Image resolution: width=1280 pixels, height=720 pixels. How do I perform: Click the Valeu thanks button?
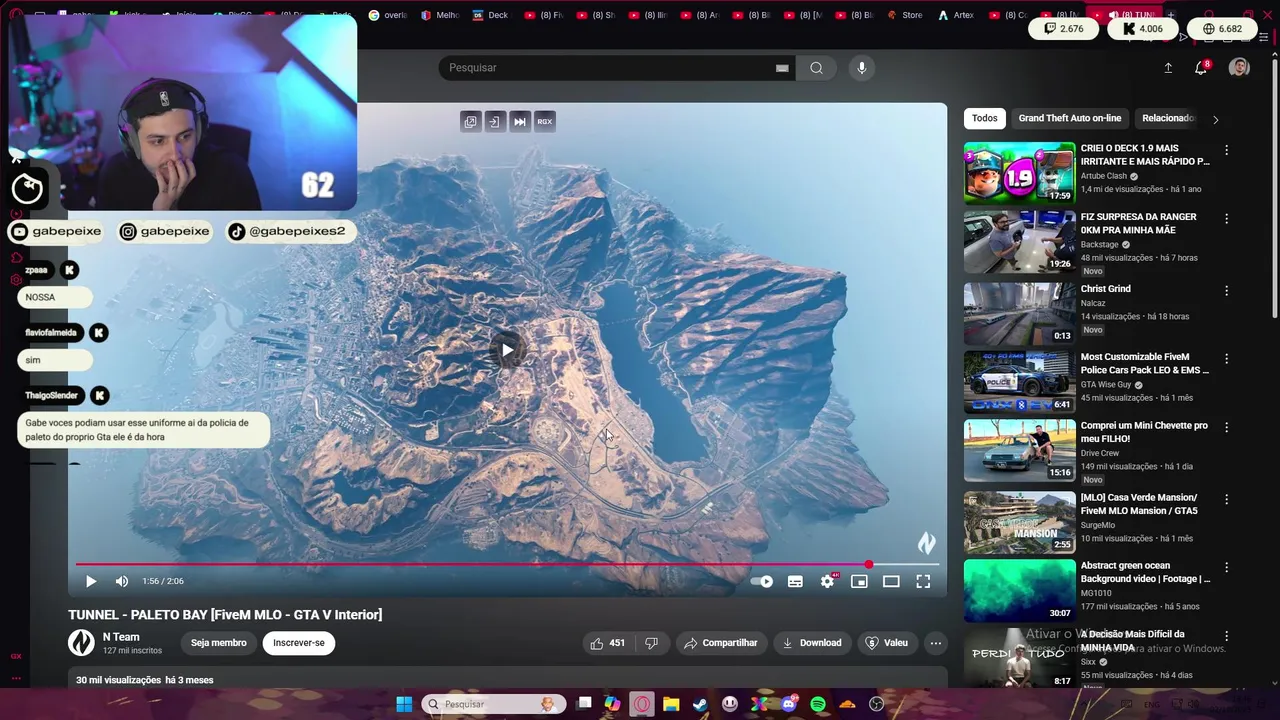[887, 643]
